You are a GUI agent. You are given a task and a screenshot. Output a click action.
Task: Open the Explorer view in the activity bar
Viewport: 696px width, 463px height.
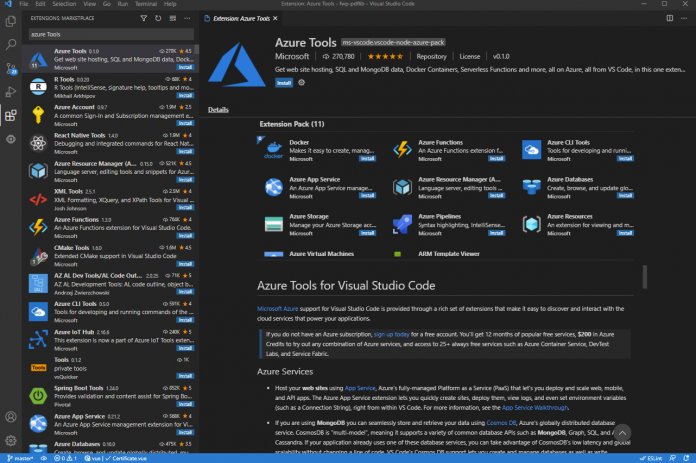pyautogui.click(x=11, y=21)
